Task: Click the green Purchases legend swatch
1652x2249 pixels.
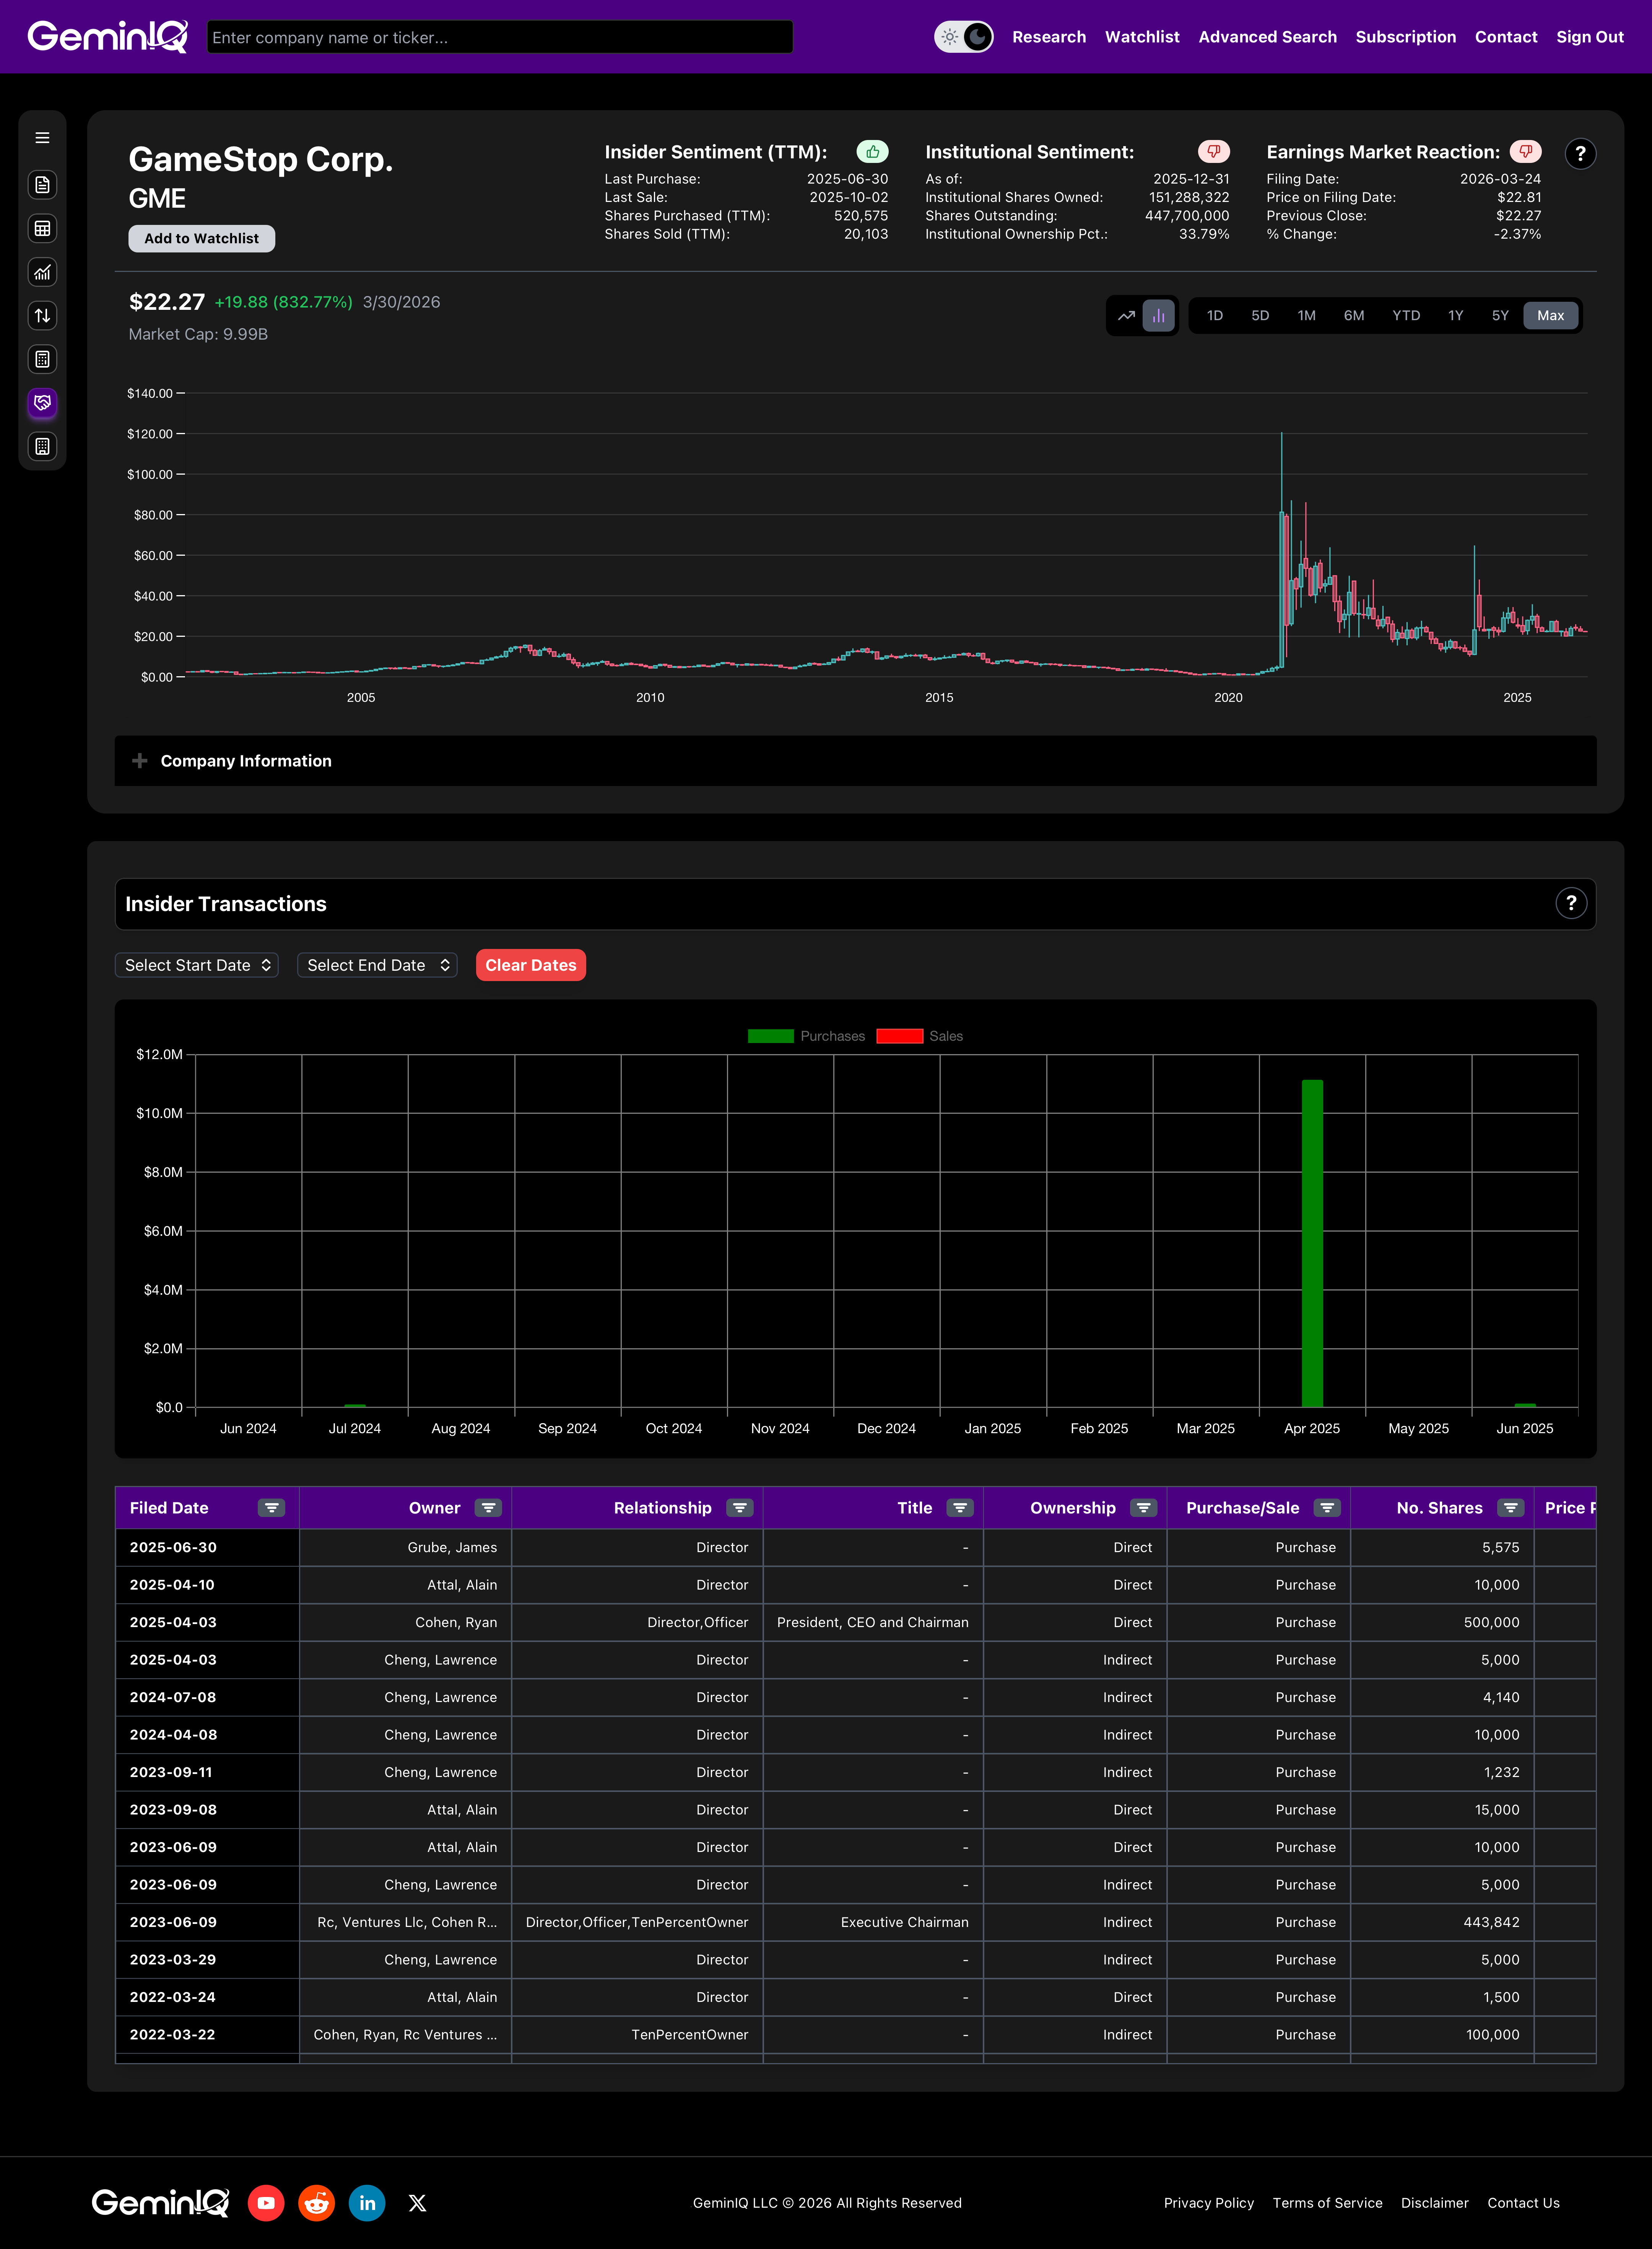Action: click(x=770, y=1036)
